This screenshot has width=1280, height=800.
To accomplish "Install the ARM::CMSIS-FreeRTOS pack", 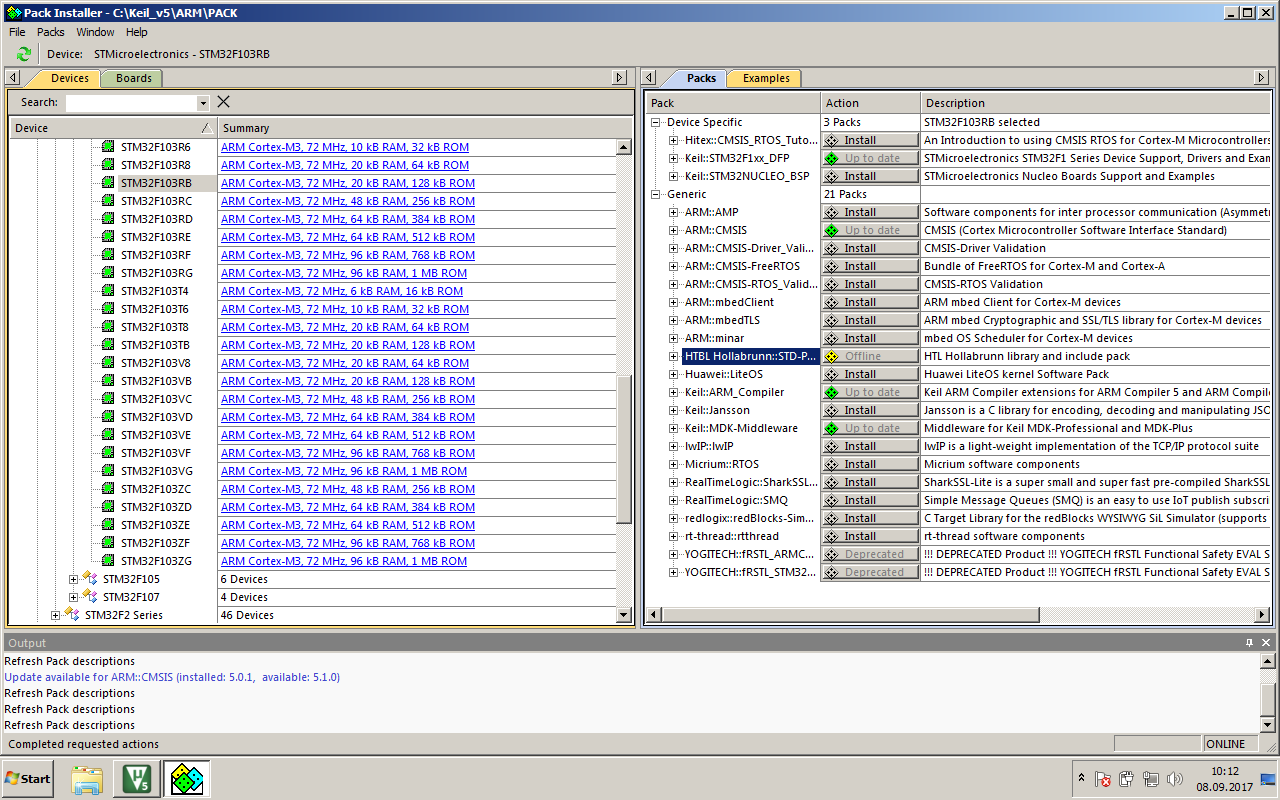I will pos(870,266).
